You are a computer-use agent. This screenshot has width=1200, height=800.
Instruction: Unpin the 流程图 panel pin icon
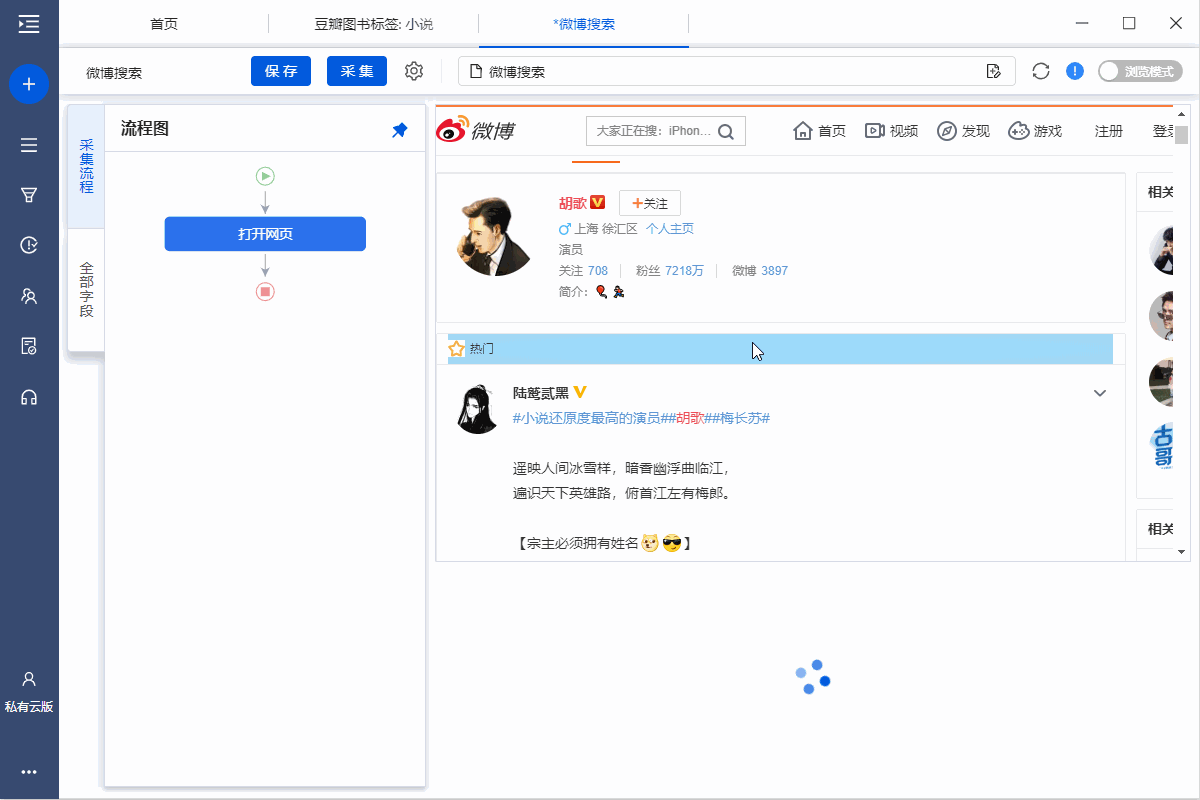coord(400,130)
